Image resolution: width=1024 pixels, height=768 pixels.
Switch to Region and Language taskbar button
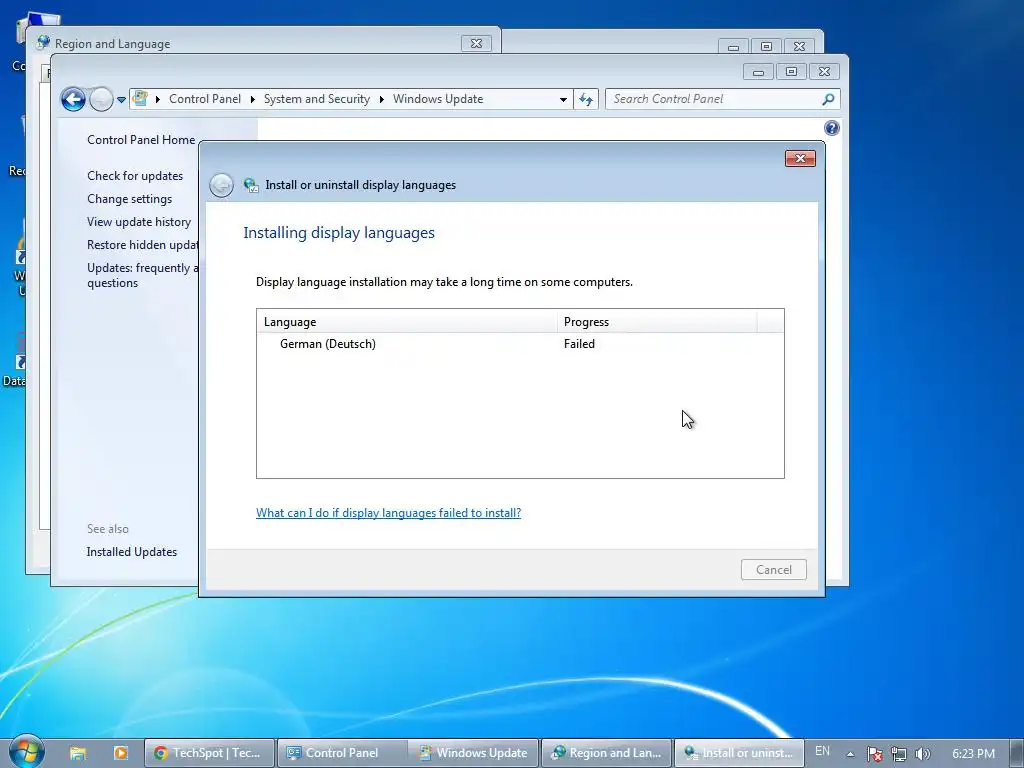606,753
